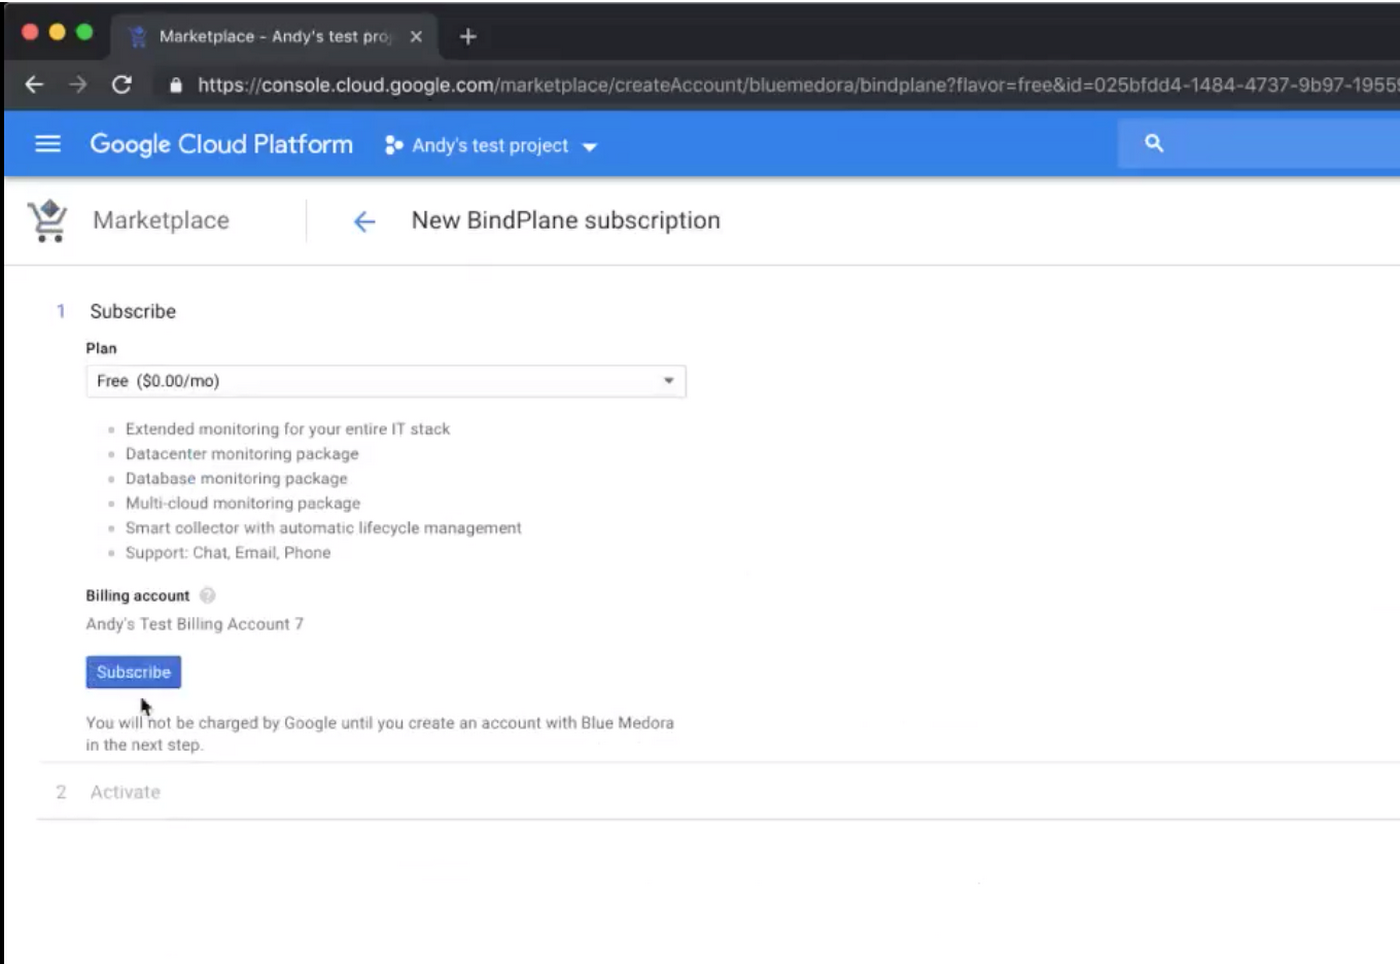Click the browser back button

tap(34, 85)
